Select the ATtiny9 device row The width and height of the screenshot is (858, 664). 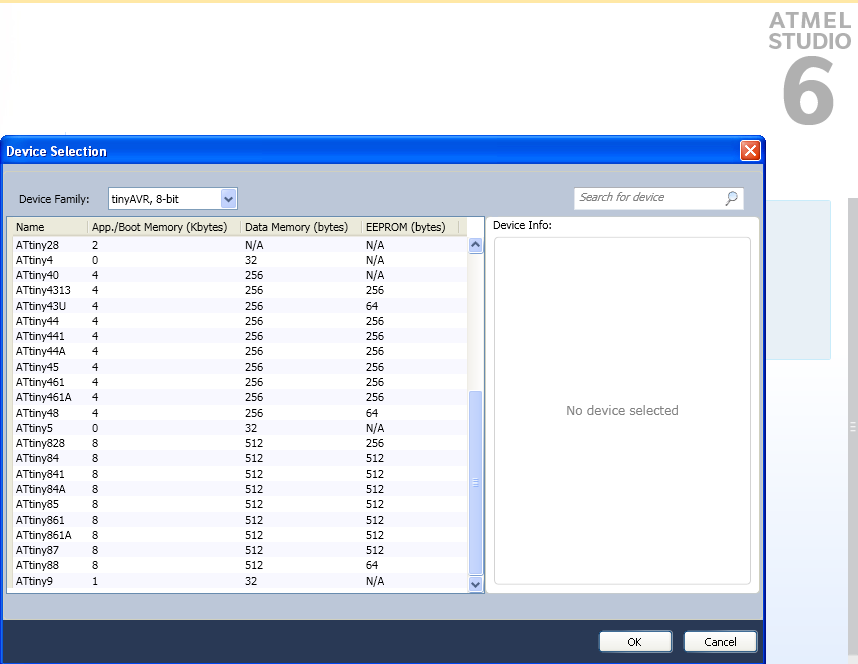(240, 581)
